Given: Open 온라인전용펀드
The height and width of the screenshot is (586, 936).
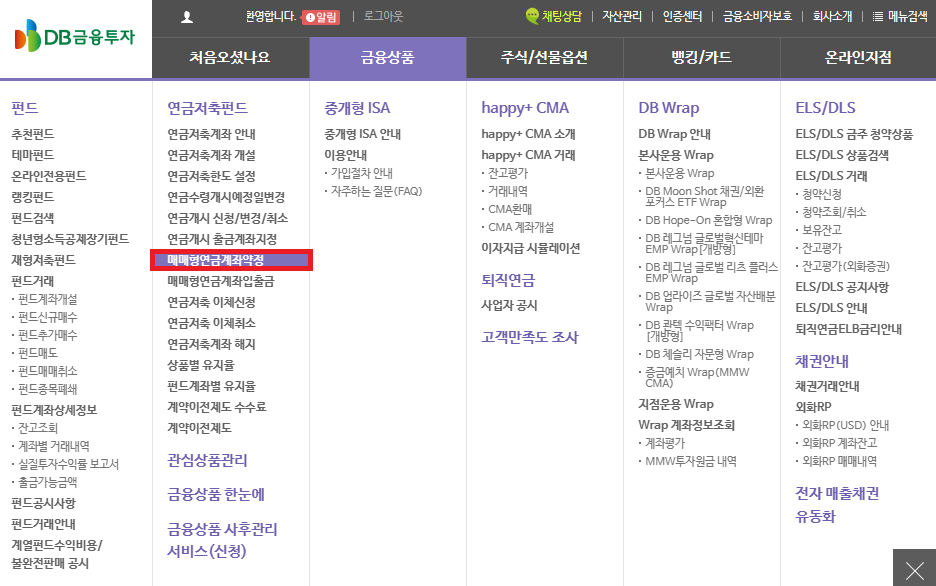Looking at the screenshot, I should (x=49, y=176).
